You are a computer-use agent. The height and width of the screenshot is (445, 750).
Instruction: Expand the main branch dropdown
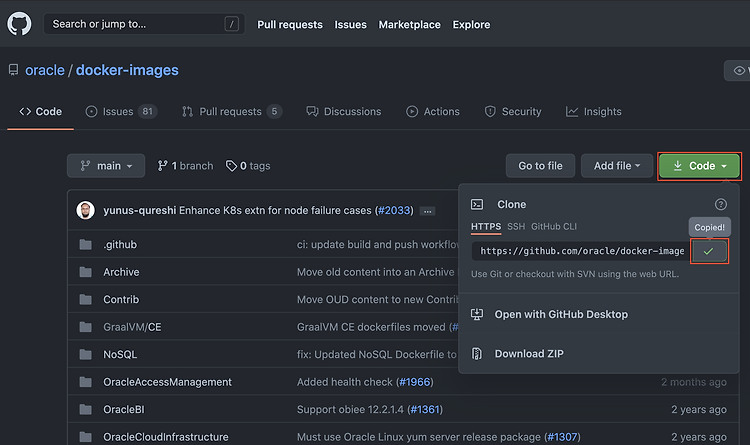point(106,166)
